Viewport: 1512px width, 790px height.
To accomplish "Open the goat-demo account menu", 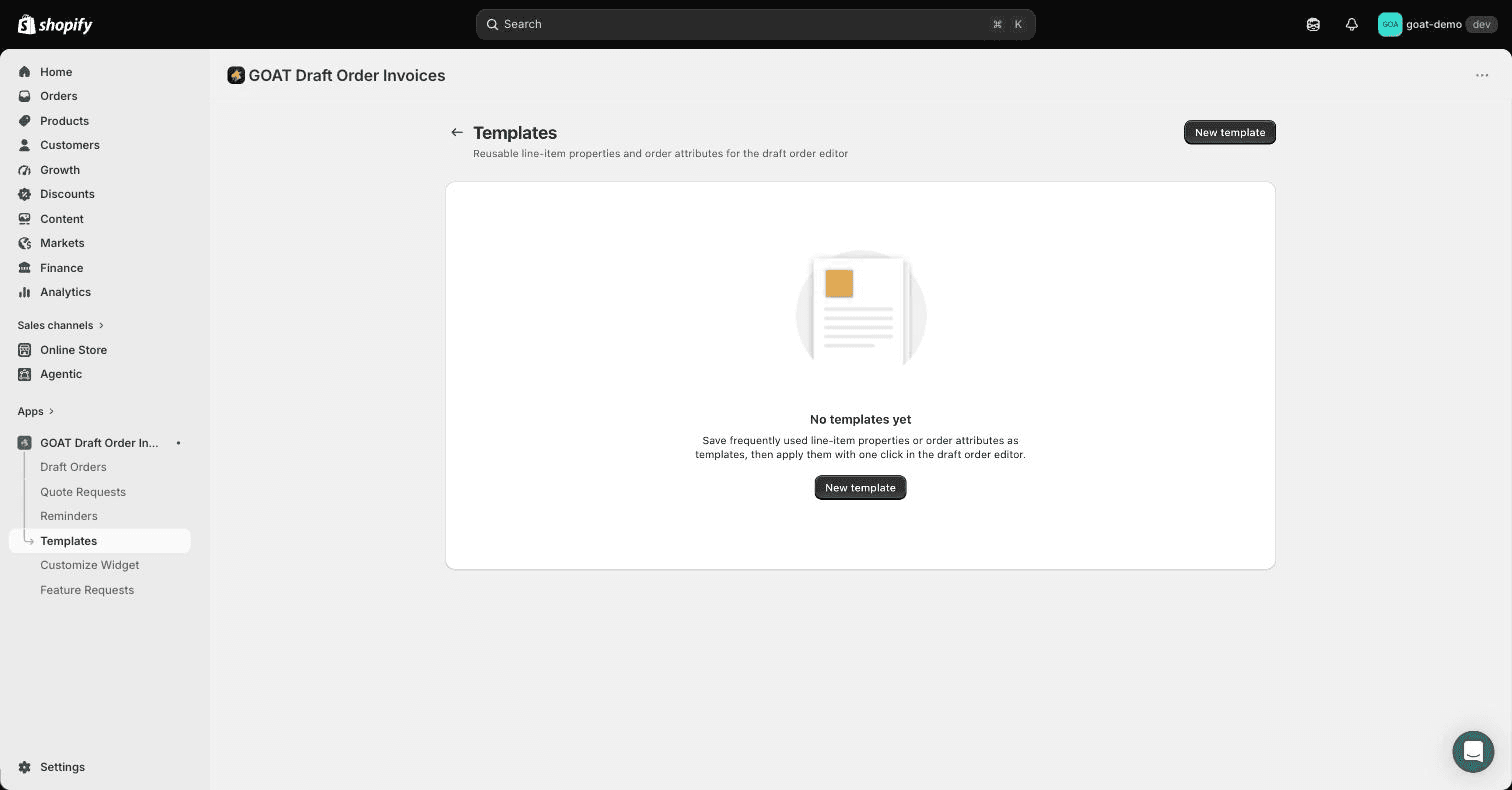I will coord(1437,24).
